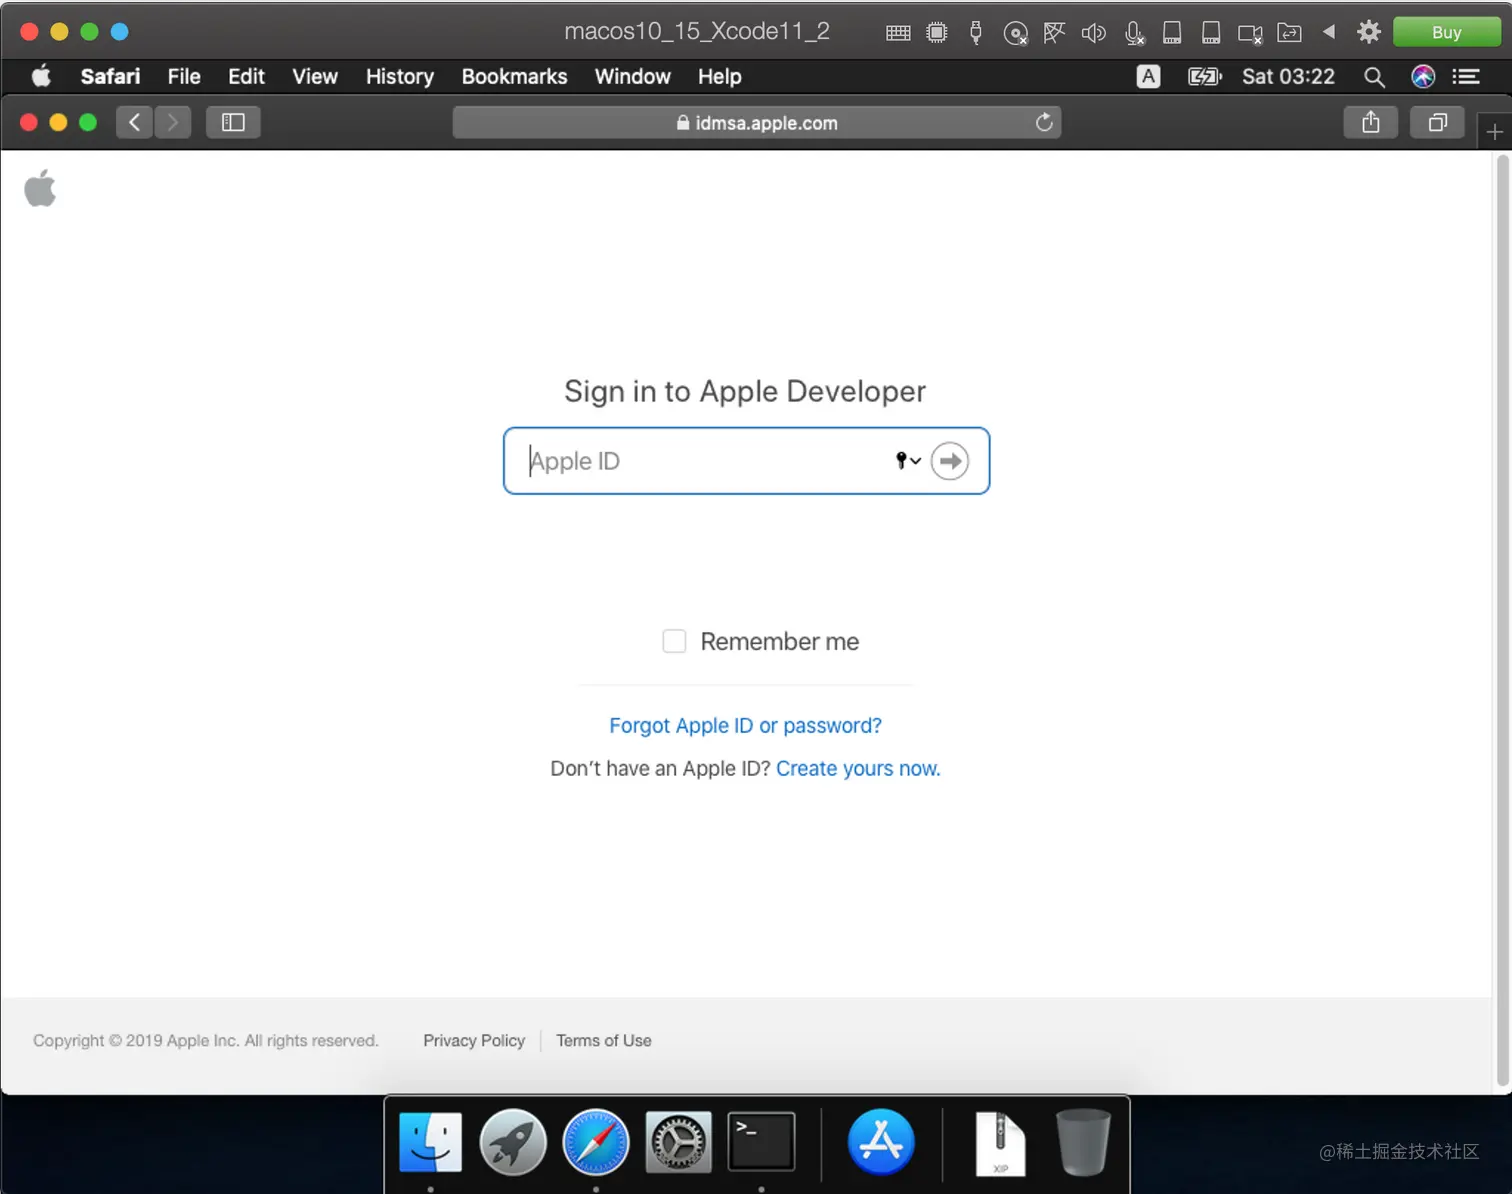Click the input source 'A' menu icon
Image resolution: width=1512 pixels, height=1194 pixels.
pyautogui.click(x=1148, y=76)
